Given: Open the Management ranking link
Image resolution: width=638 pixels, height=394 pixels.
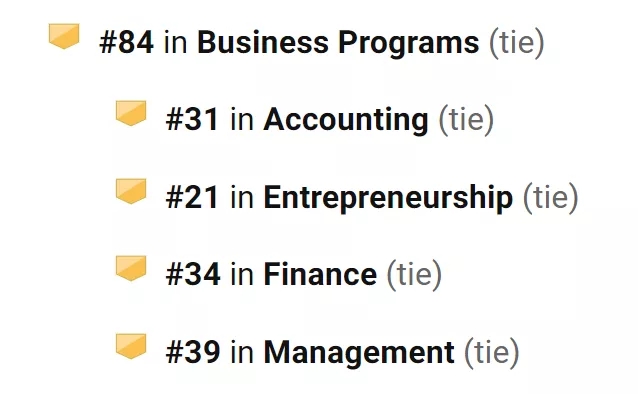Looking at the screenshot, I should tap(359, 352).
